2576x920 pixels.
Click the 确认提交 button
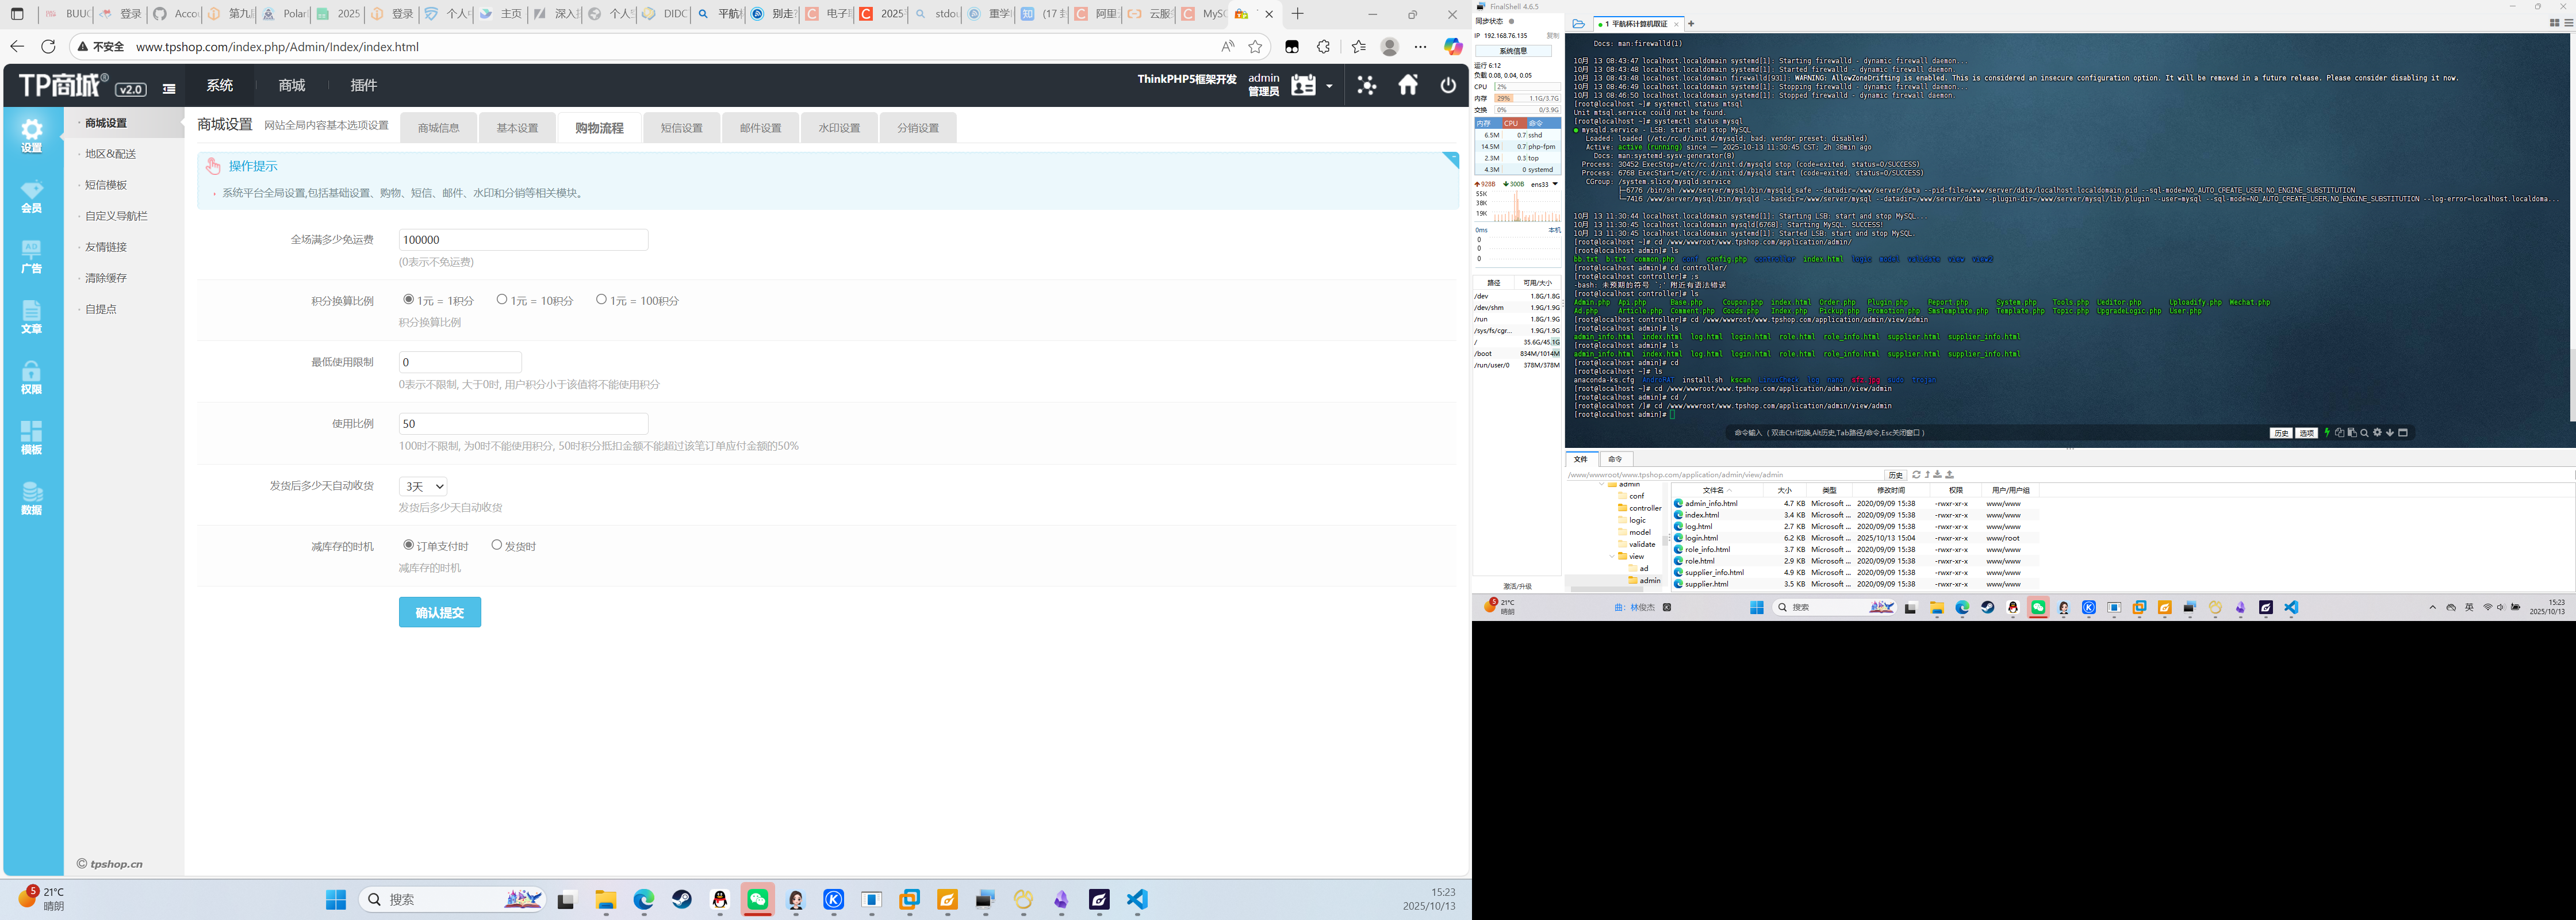click(439, 612)
